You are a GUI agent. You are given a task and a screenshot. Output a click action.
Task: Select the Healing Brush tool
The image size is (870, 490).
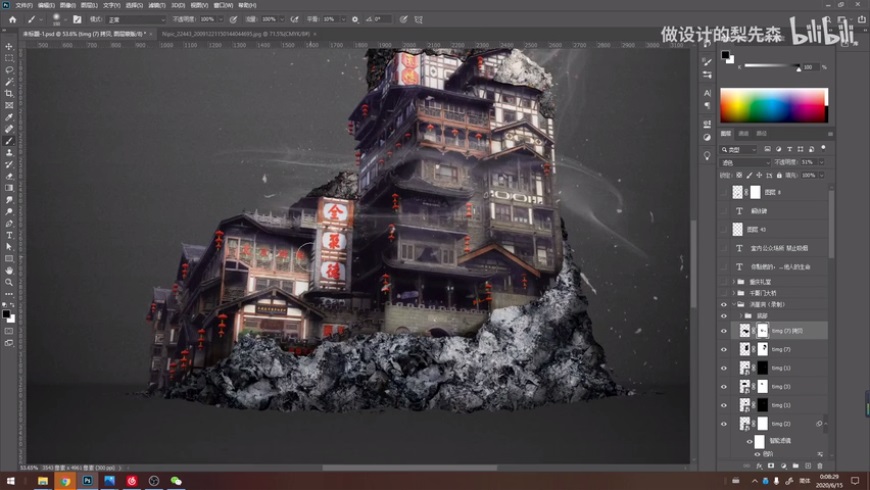(9, 129)
